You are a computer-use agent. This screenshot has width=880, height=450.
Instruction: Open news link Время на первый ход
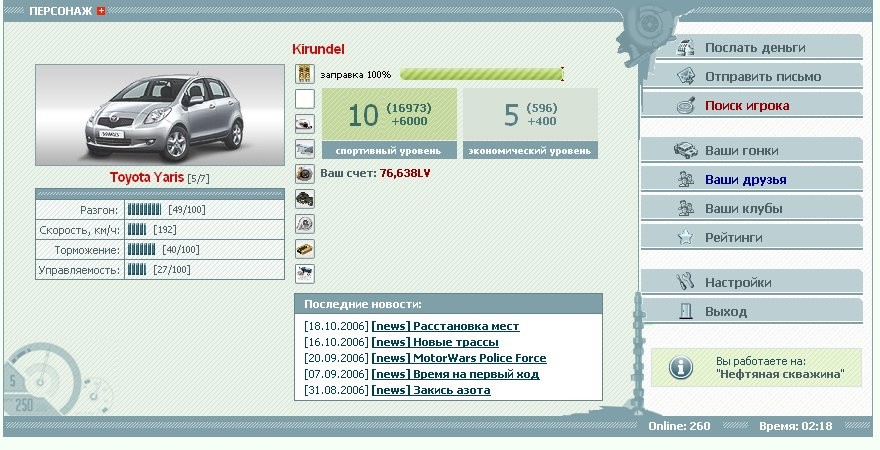(455, 374)
